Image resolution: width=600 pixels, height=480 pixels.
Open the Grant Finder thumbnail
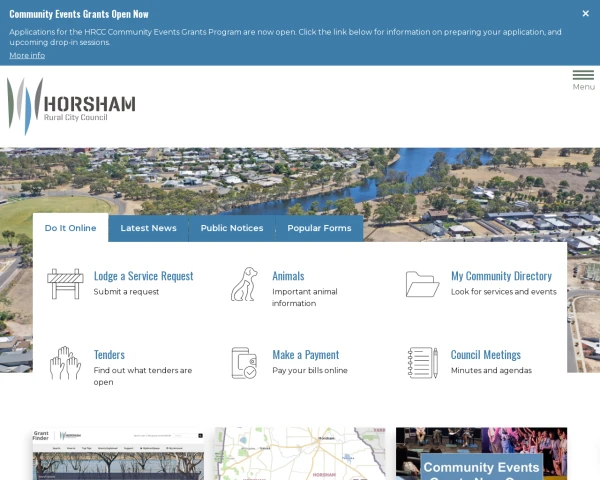118,454
